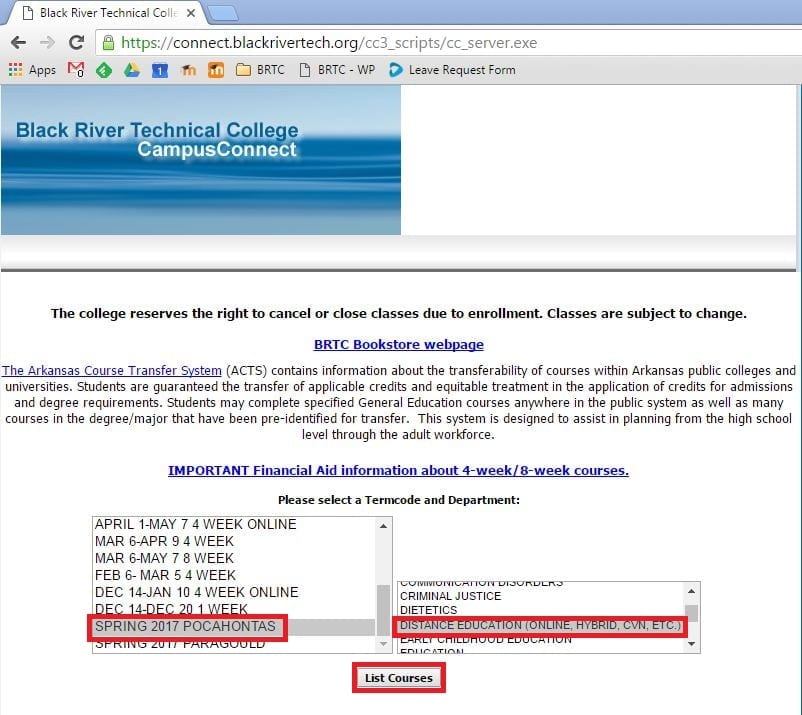Open the Apps grid bookmark

(32, 70)
